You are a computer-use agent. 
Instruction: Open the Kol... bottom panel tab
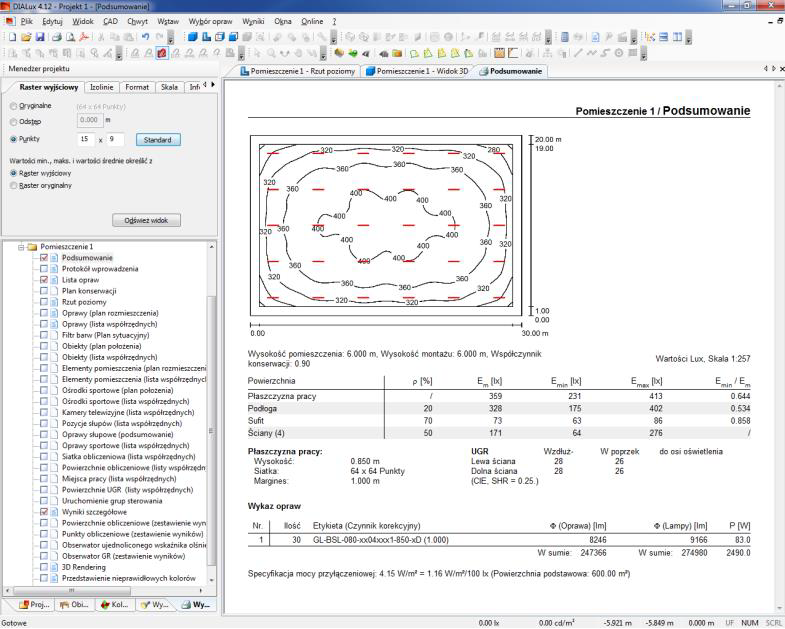[x=115, y=604]
